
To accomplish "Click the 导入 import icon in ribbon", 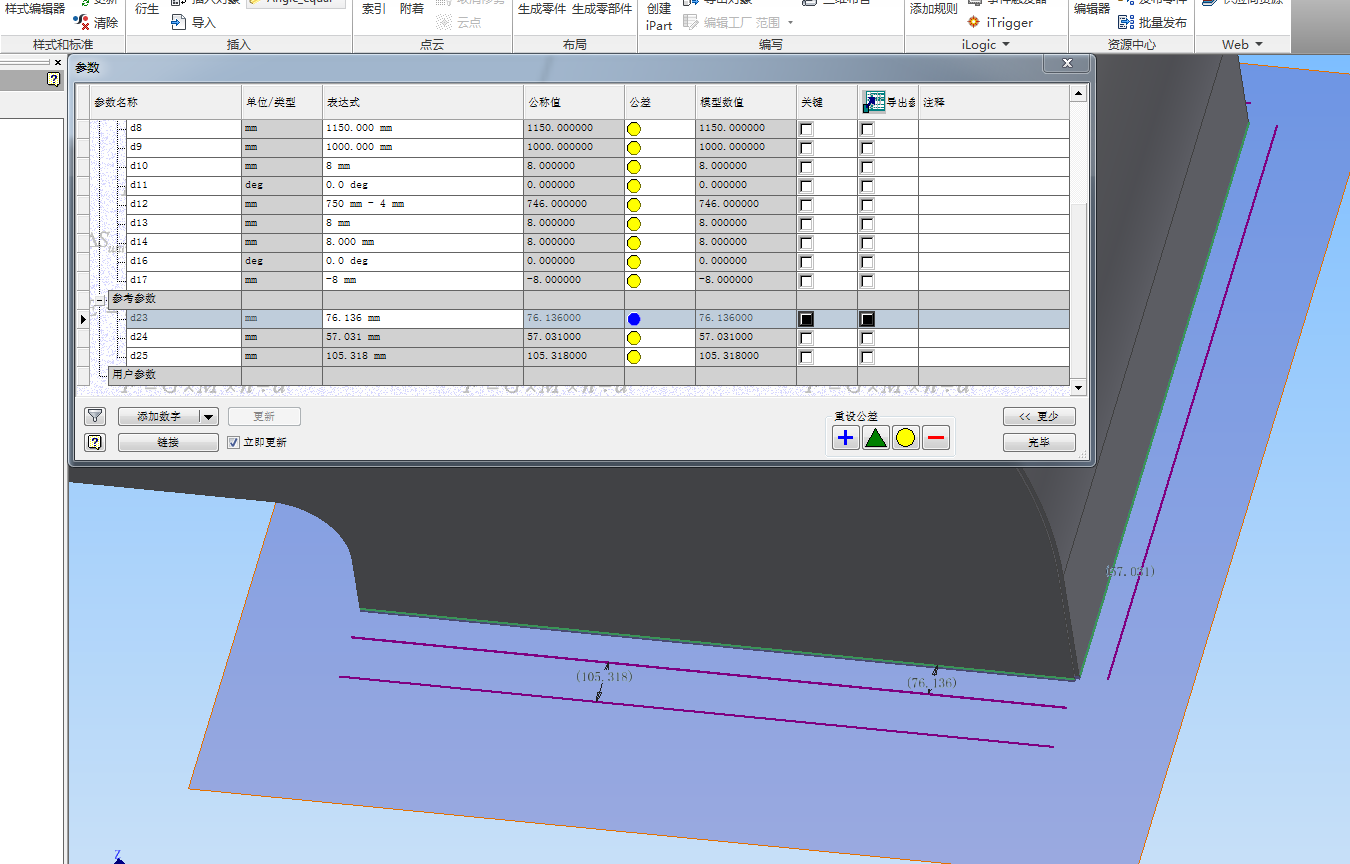I will 179,22.
